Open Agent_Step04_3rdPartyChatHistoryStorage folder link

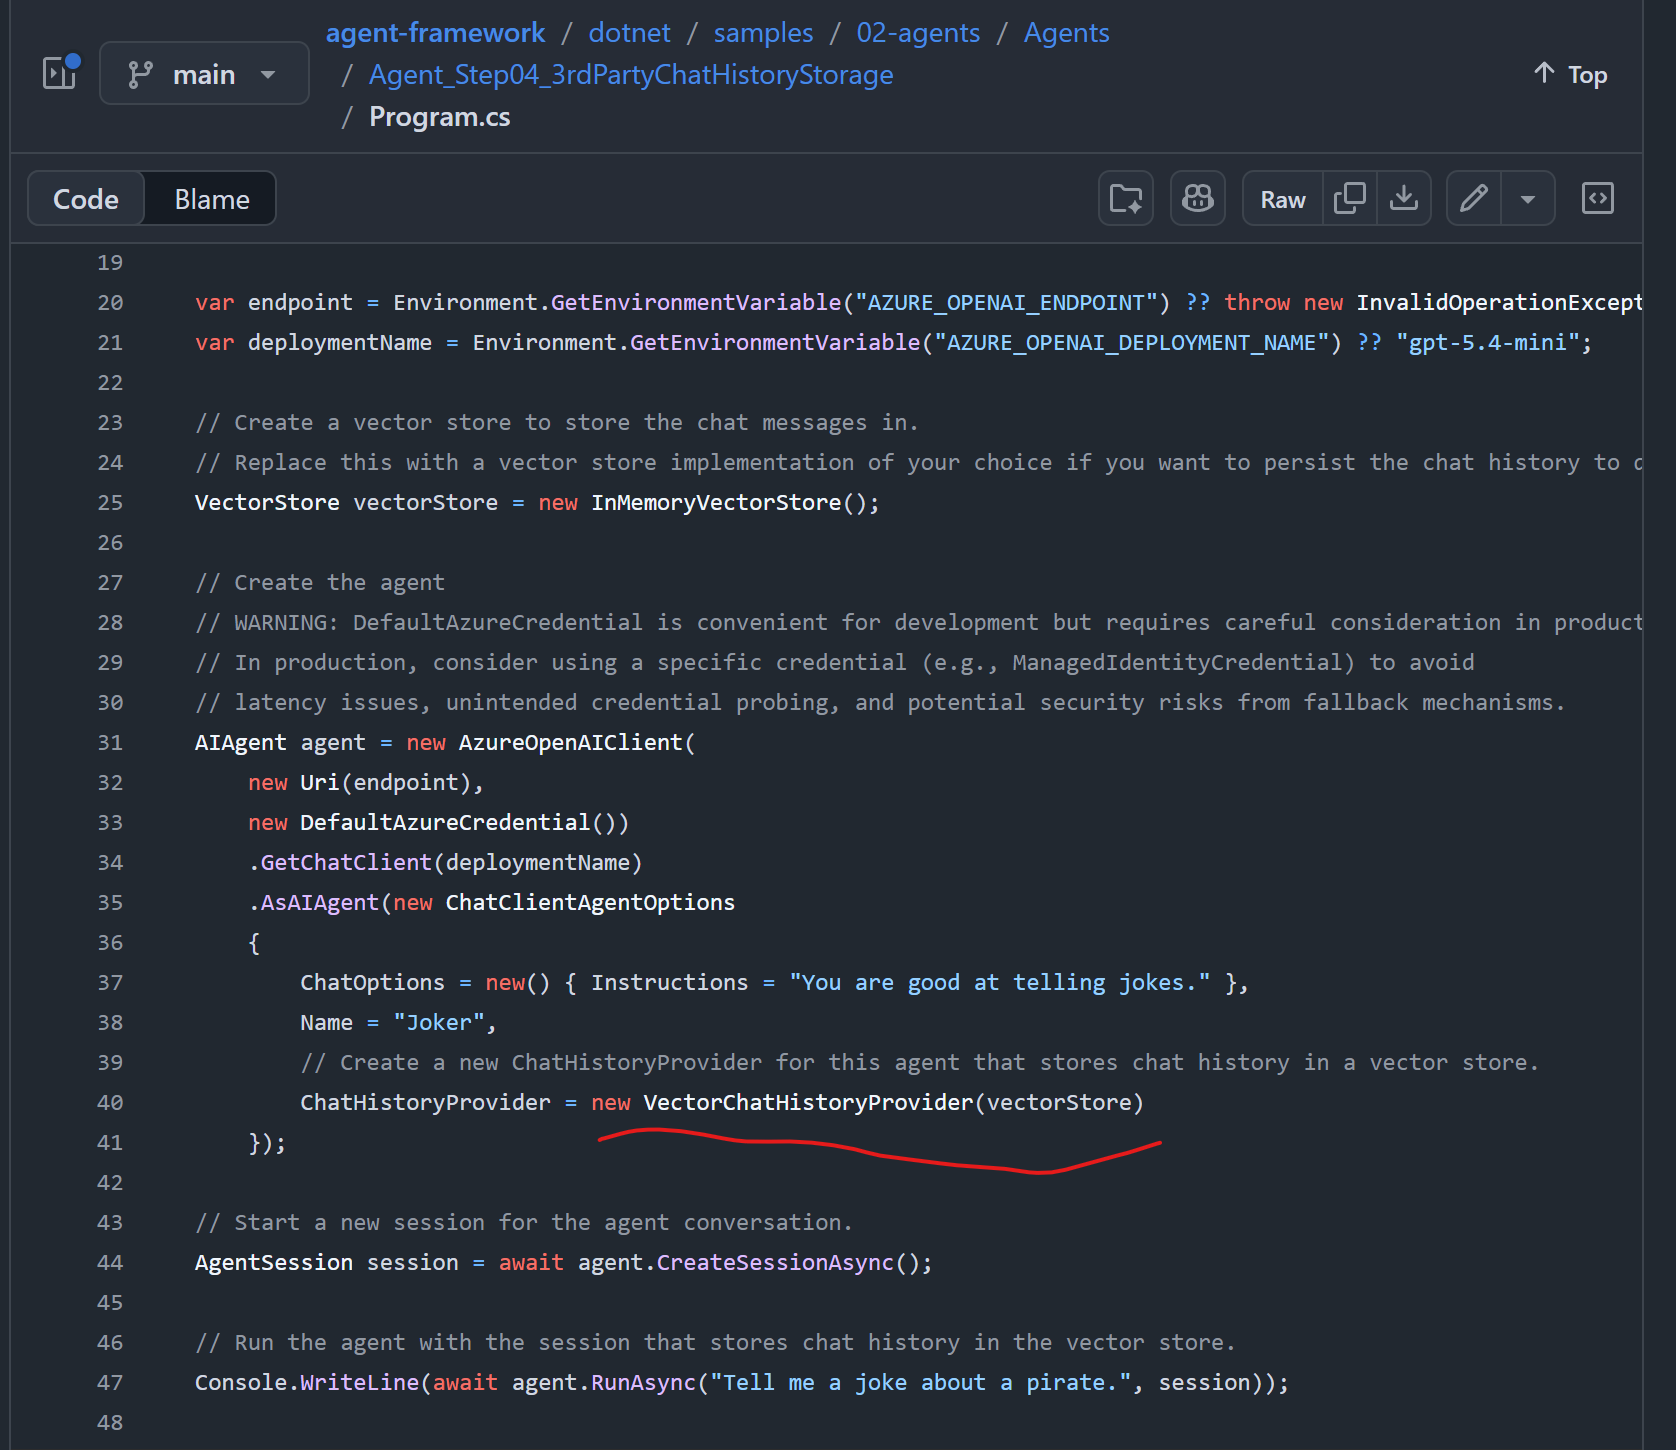[x=631, y=75]
